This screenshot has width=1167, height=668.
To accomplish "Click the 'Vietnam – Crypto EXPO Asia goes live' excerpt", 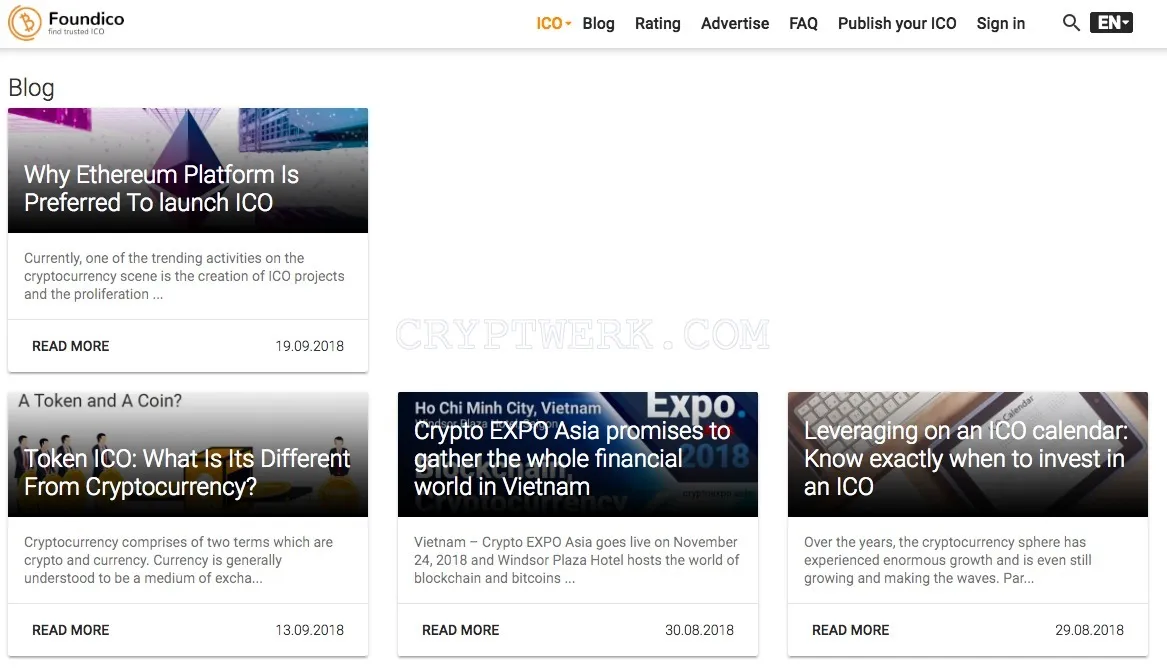I will tap(577, 560).
